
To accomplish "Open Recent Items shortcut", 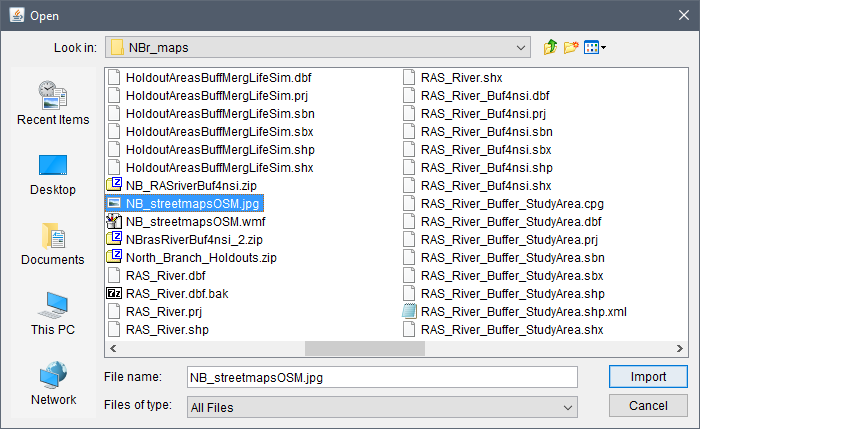I will point(53,103).
